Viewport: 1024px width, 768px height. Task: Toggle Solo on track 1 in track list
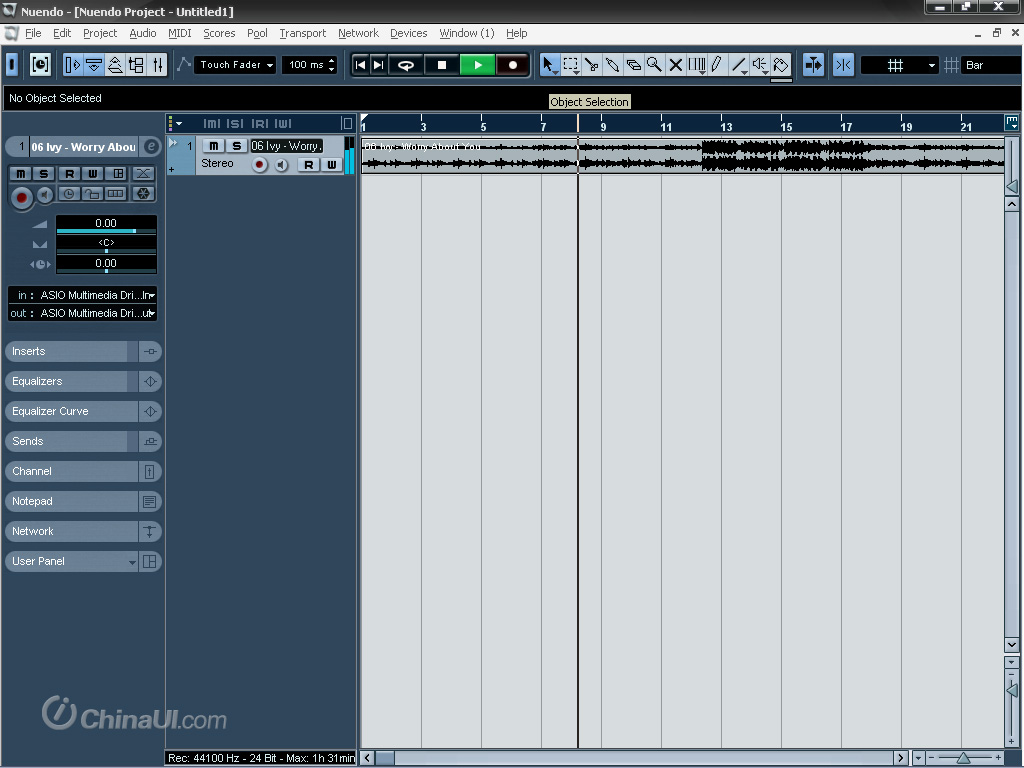[x=236, y=146]
